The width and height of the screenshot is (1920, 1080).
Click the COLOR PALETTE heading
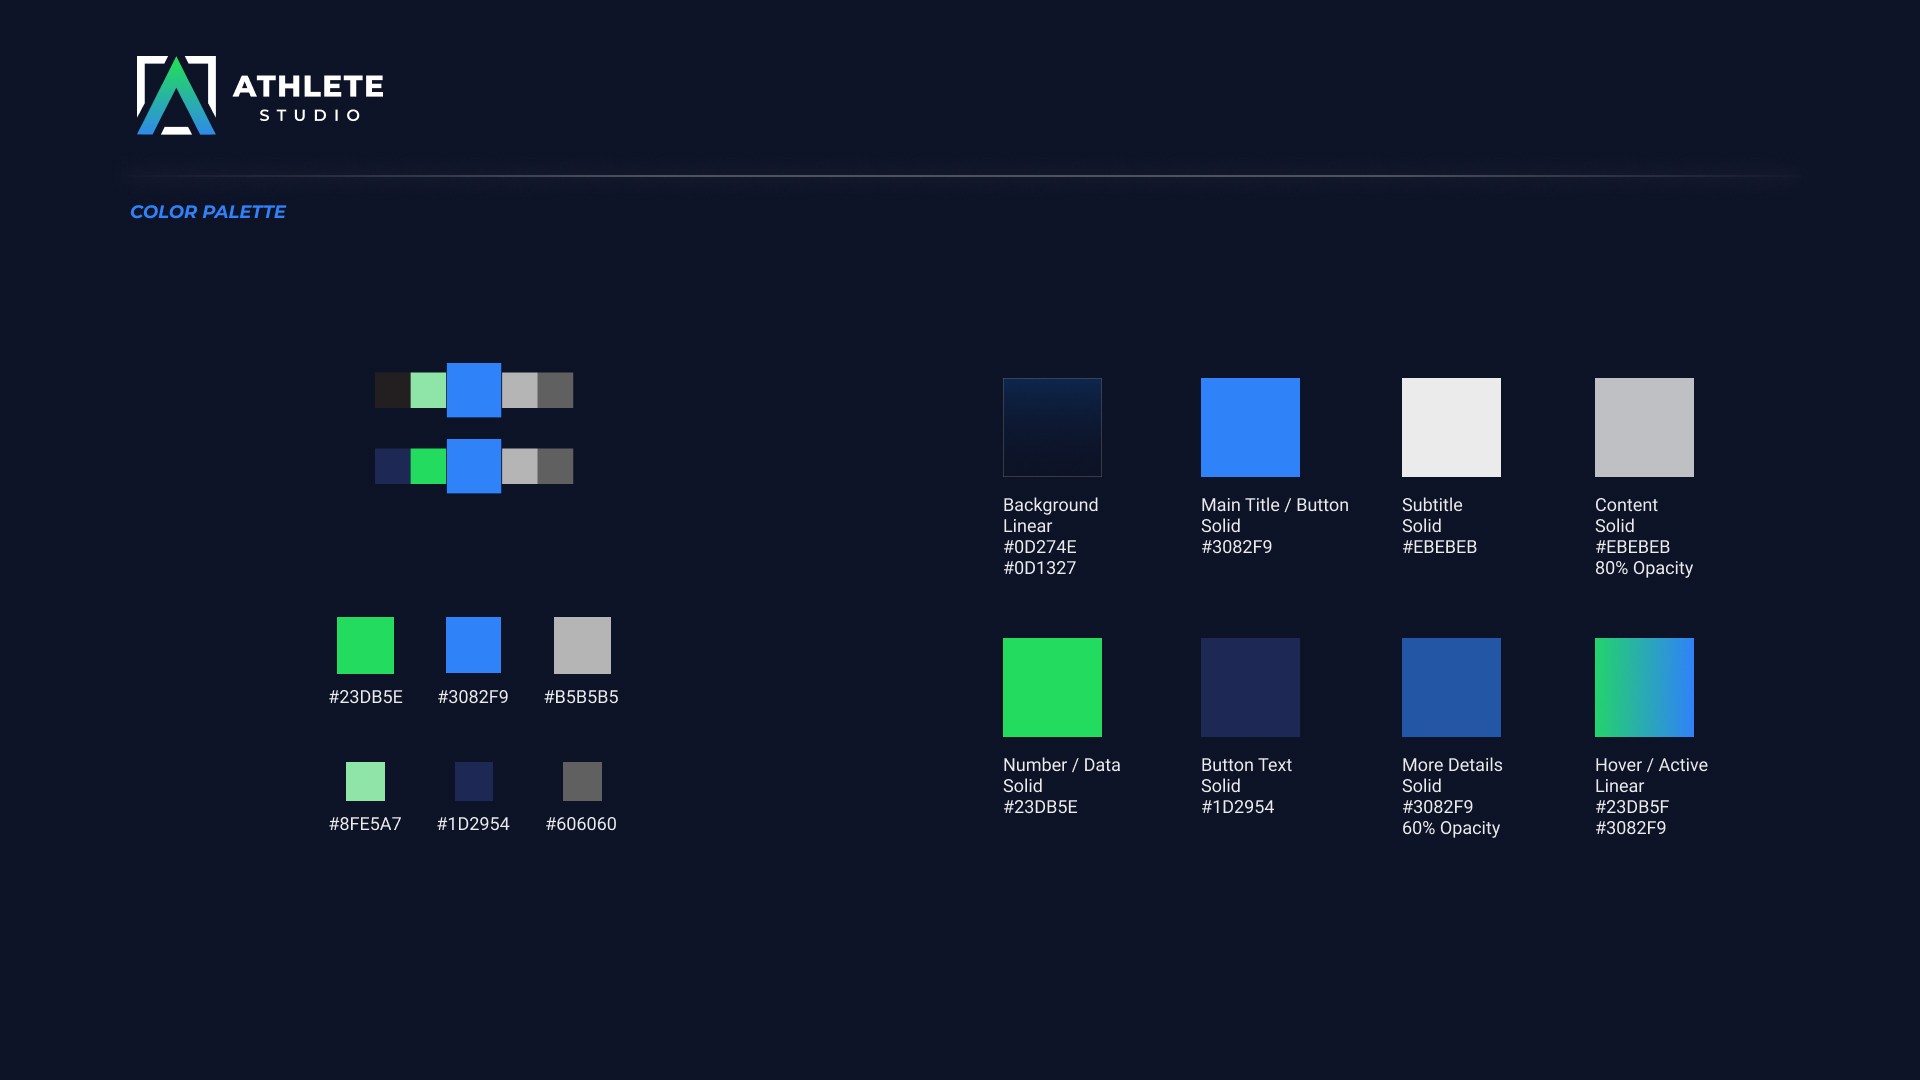coord(207,212)
